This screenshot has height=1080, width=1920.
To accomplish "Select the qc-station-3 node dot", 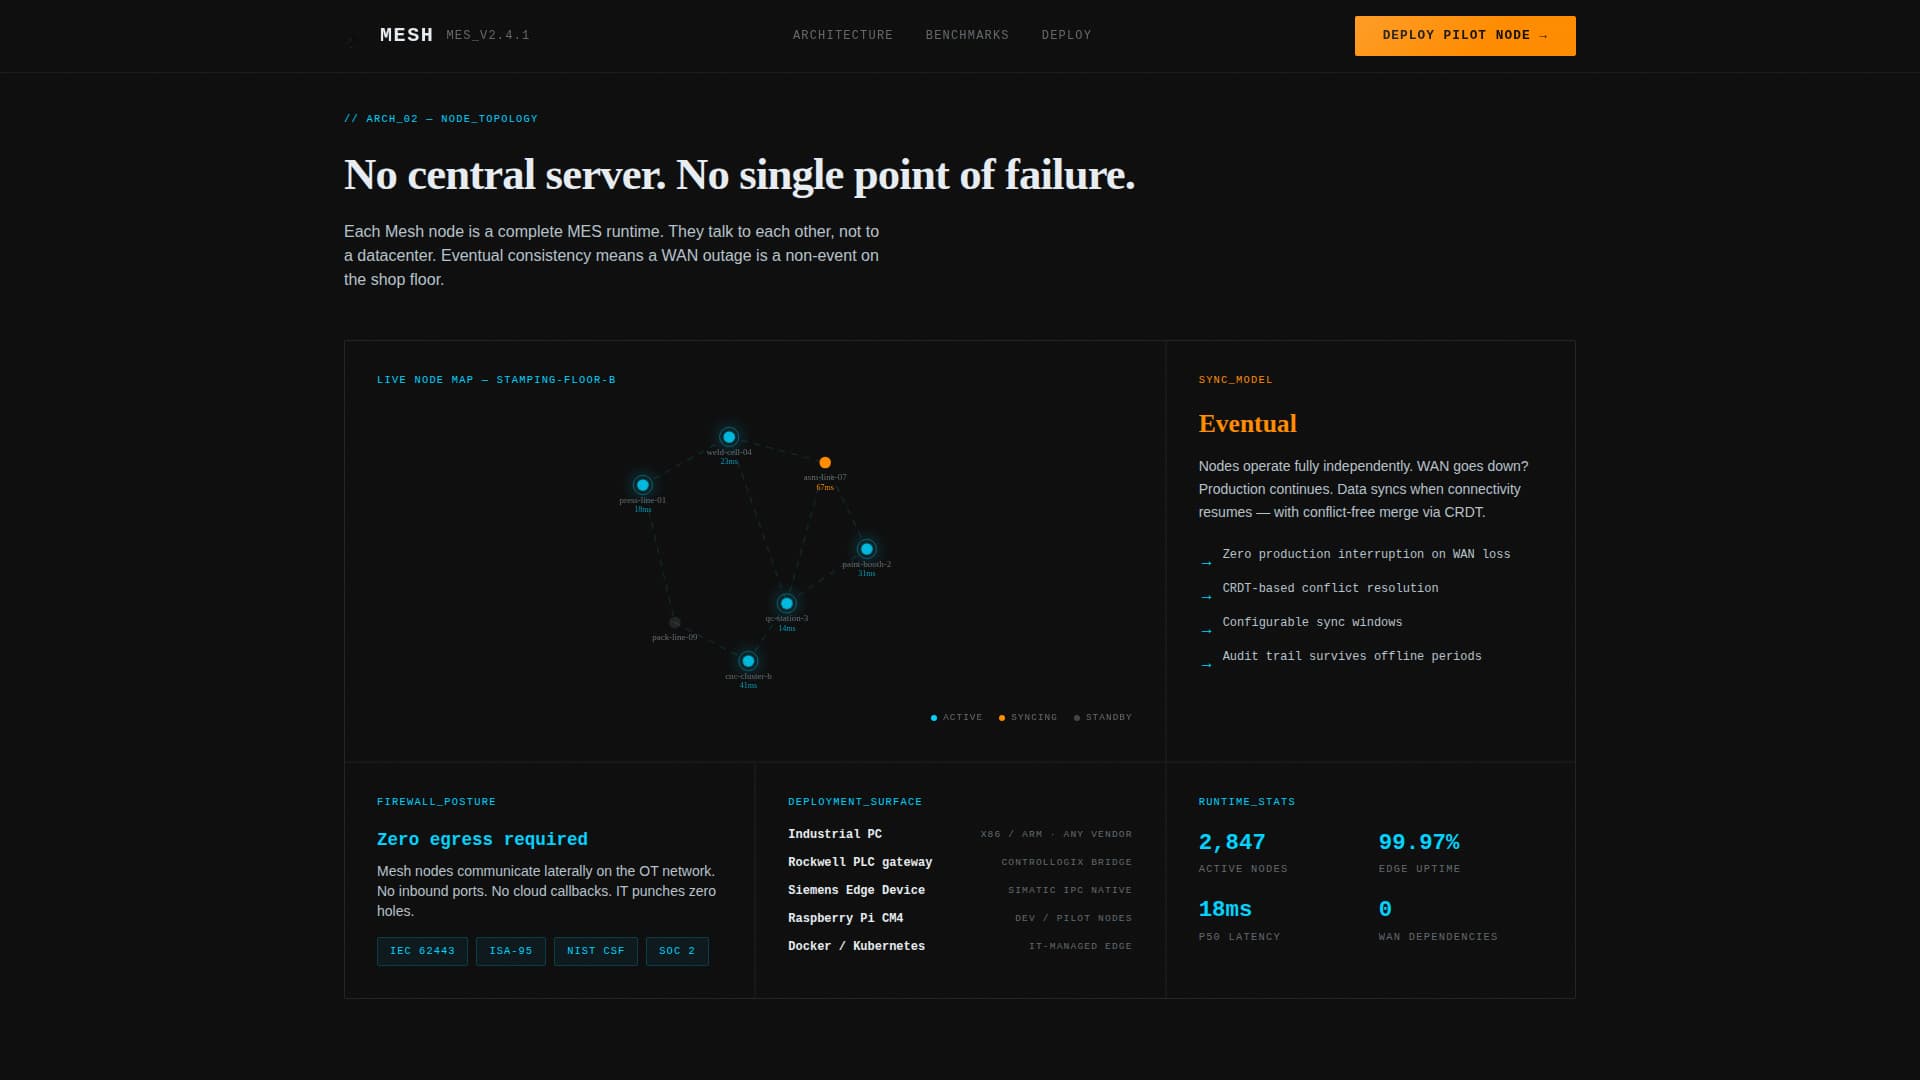I will 787,603.
